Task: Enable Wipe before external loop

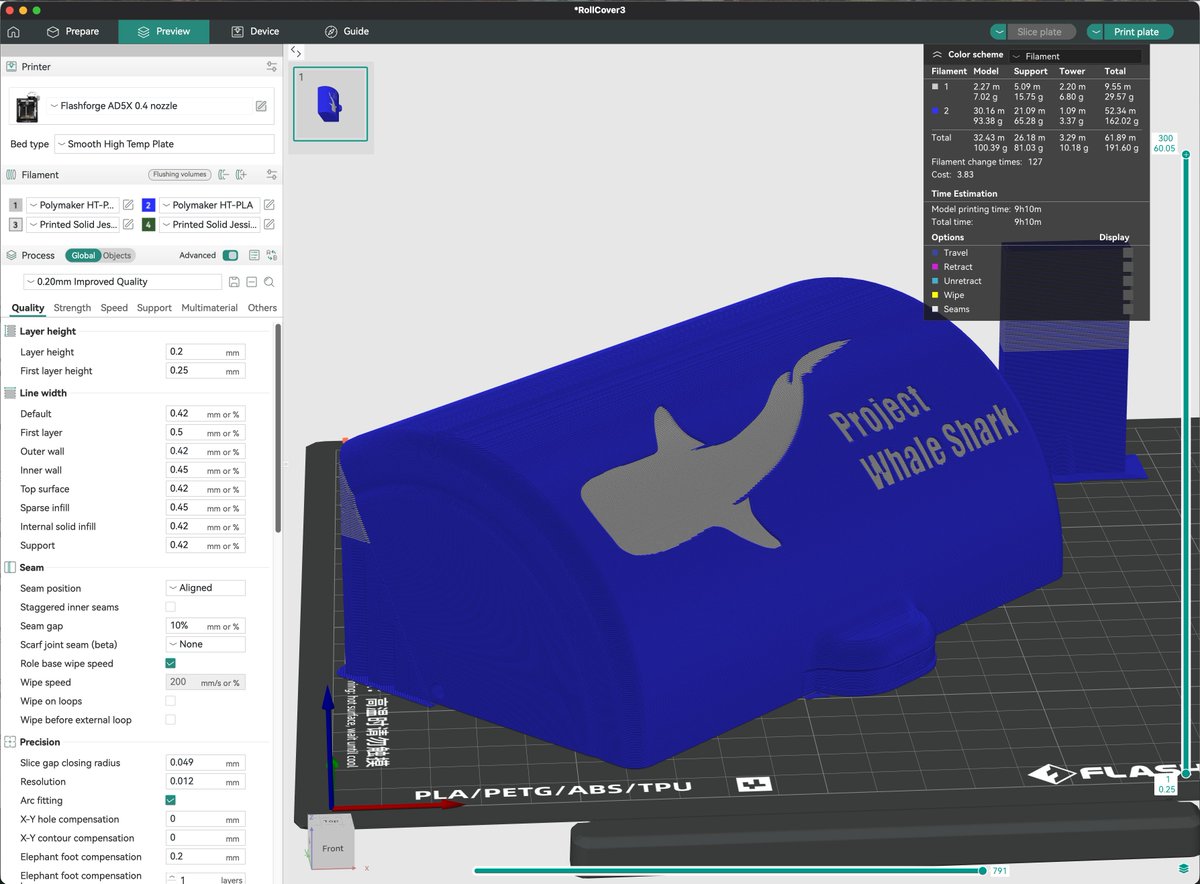Action: (170, 719)
